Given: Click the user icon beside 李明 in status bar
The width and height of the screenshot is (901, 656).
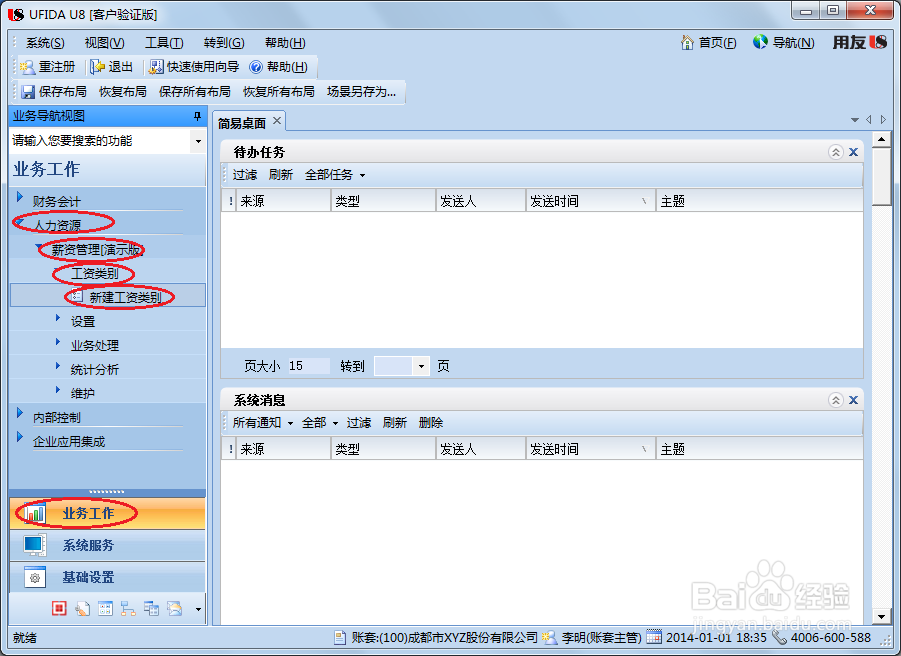Looking at the screenshot, I should click(549, 637).
